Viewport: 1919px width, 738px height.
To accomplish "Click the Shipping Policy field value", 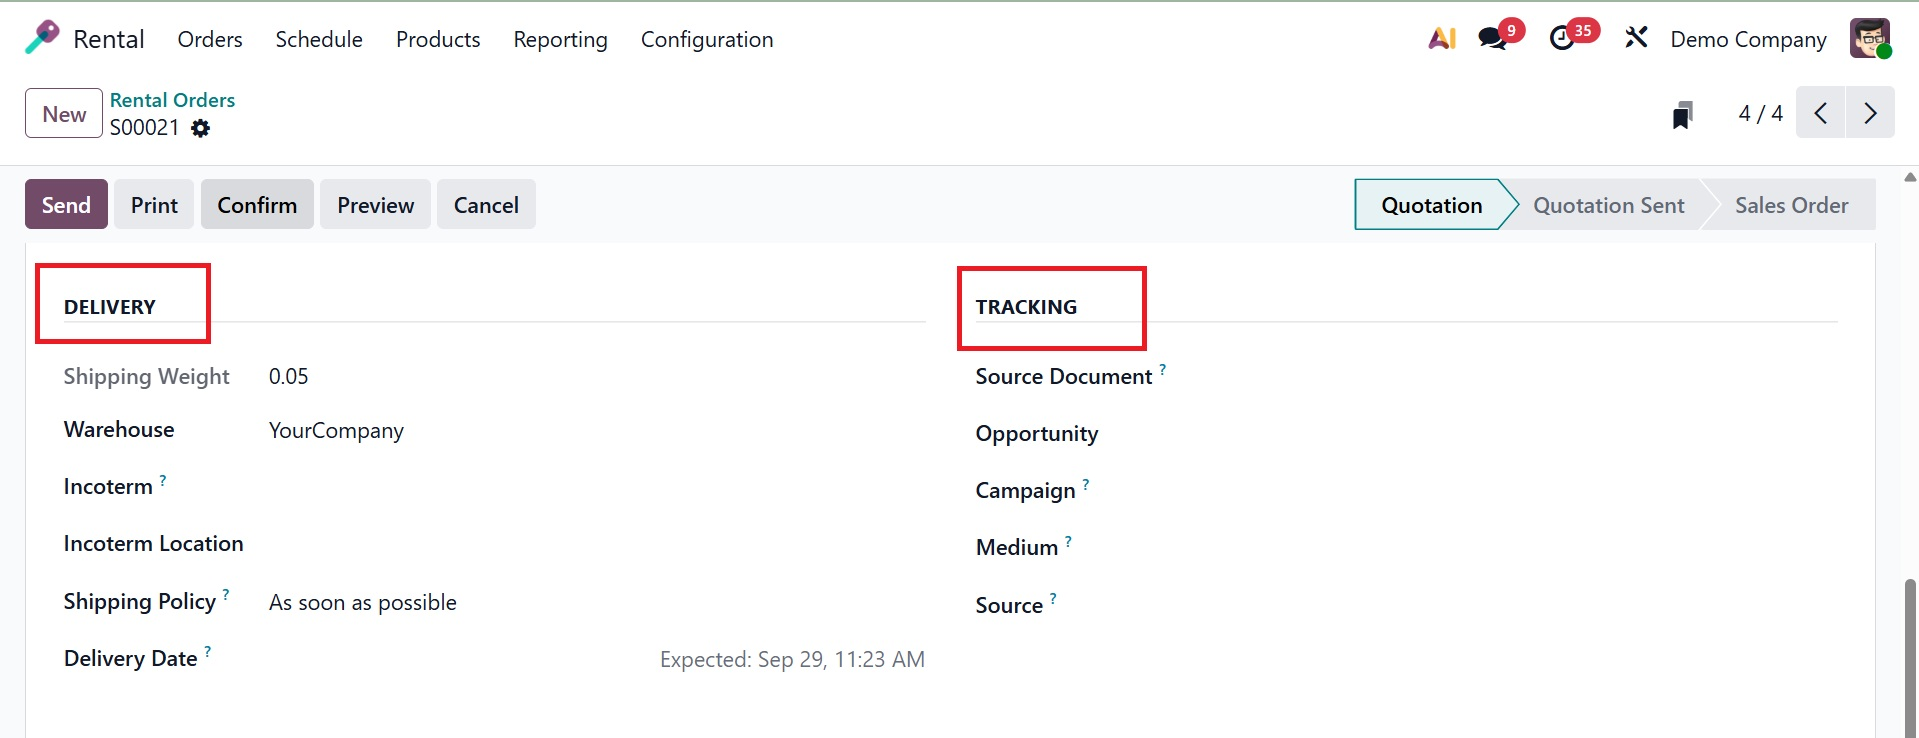I will point(363,603).
